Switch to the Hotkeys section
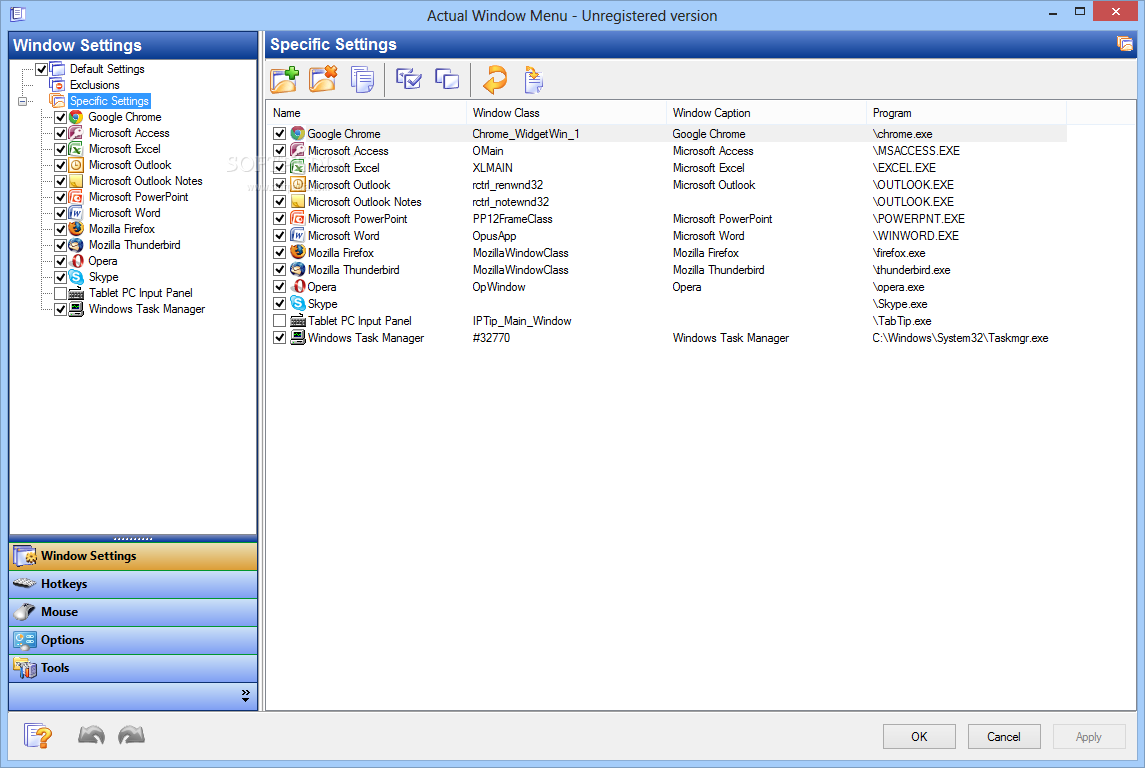1145x768 pixels. tap(133, 584)
